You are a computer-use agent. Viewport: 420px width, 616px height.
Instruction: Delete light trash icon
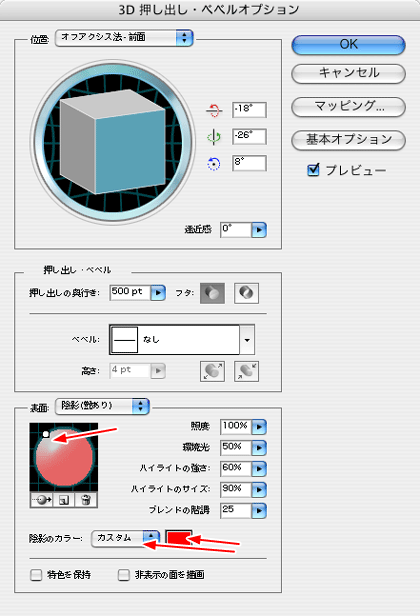[86, 500]
